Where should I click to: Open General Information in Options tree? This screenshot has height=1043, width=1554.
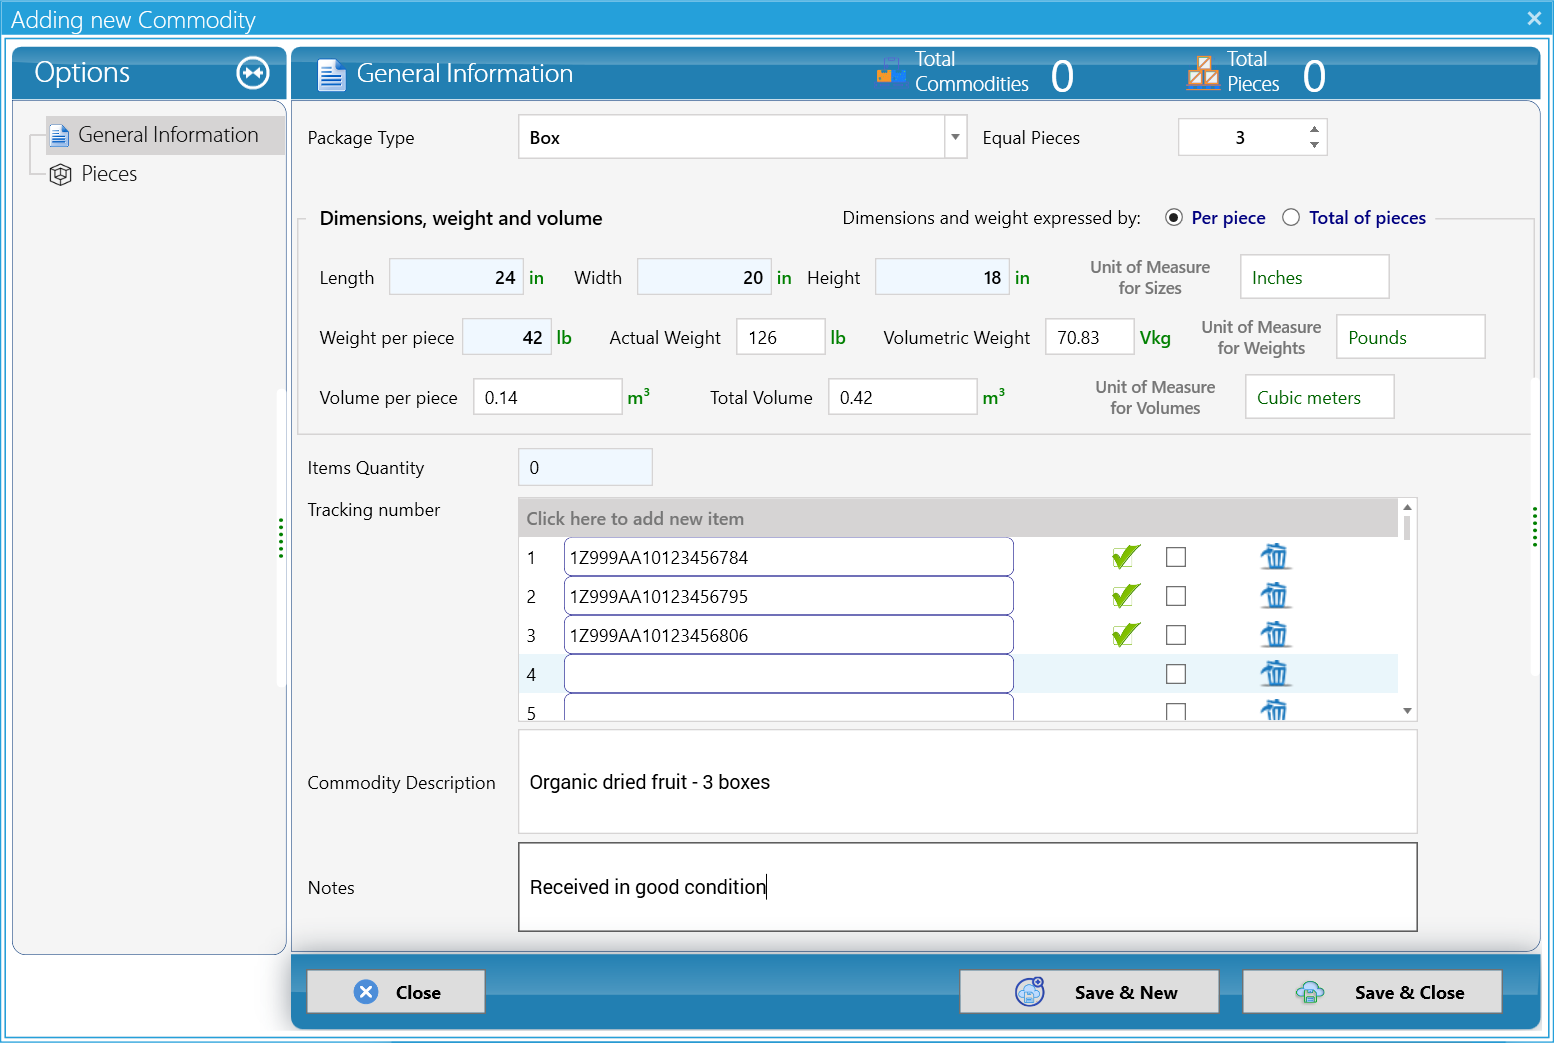[x=166, y=135]
